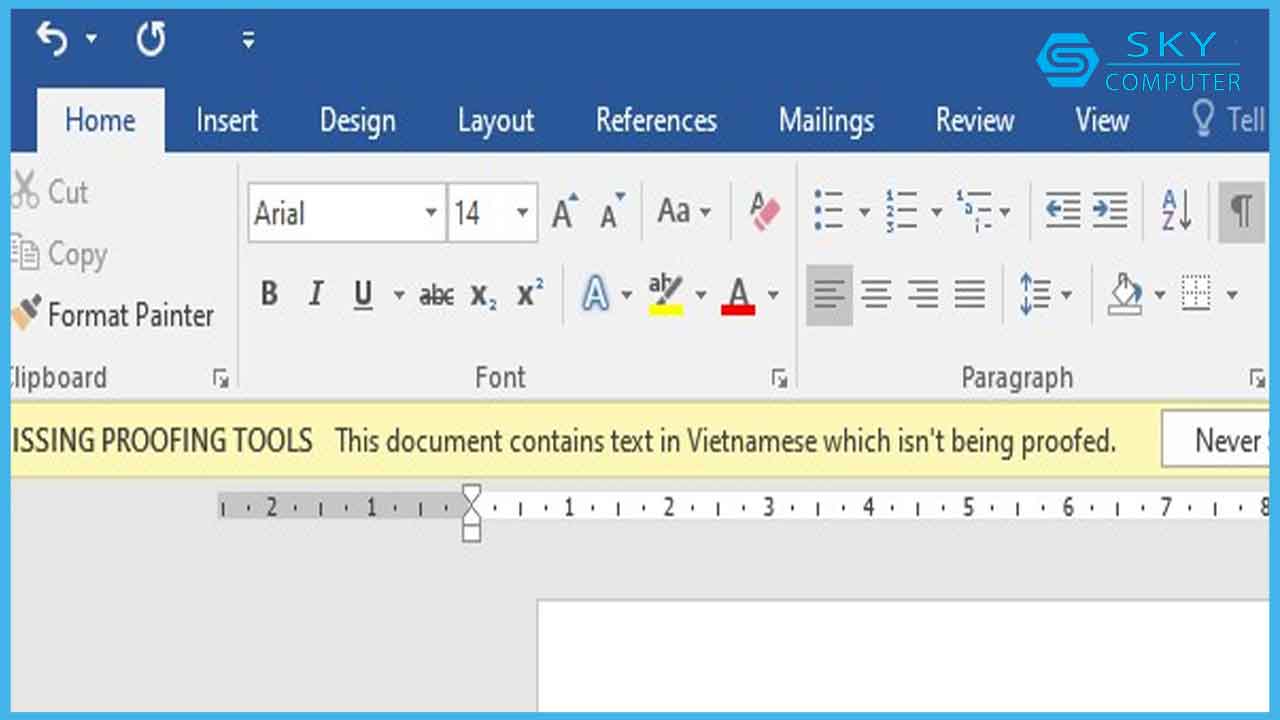Center align the text
Screen dimensions: 1280x720
(876, 295)
